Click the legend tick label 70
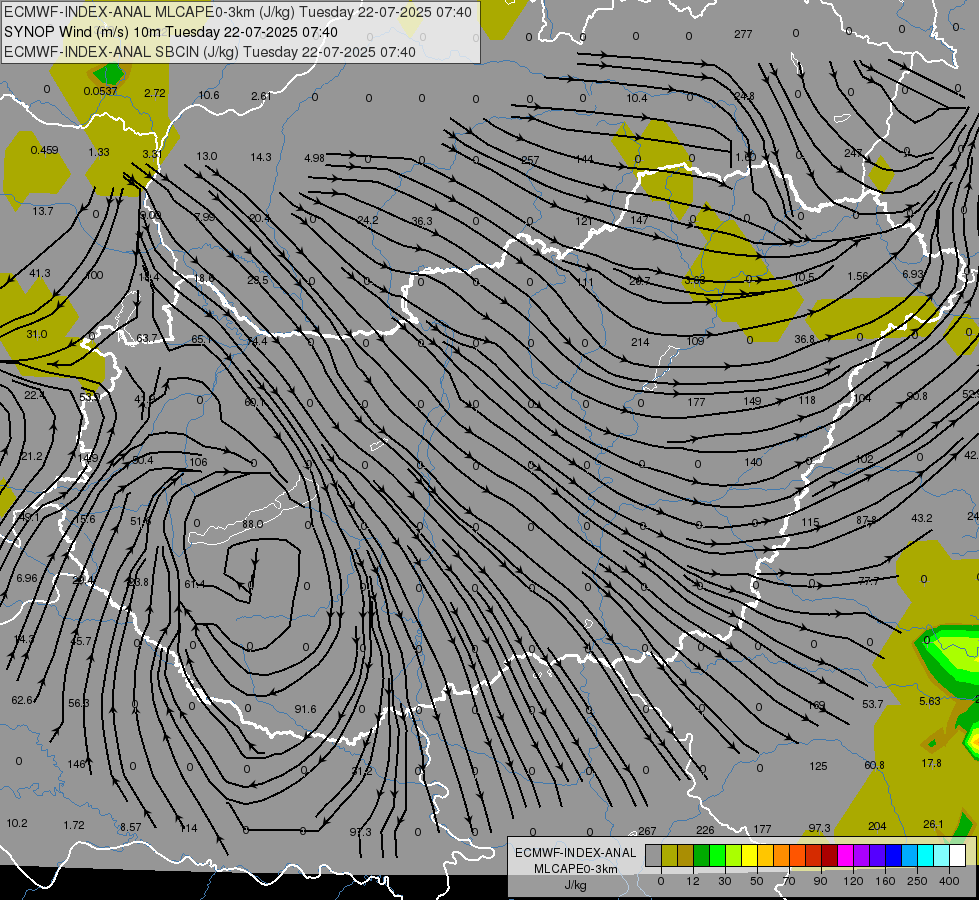 789,881
